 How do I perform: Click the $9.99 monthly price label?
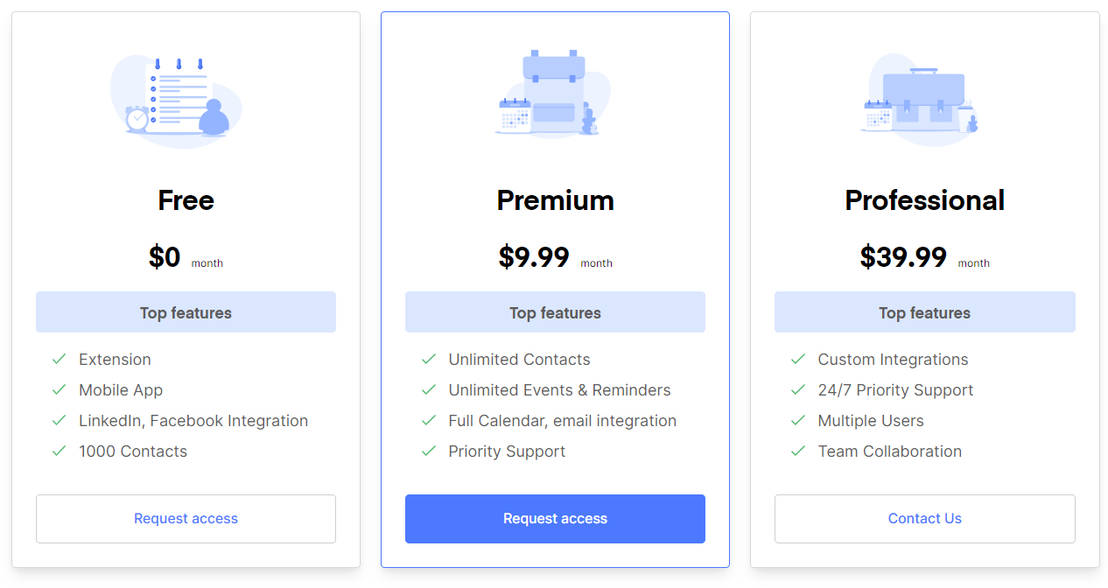(534, 256)
